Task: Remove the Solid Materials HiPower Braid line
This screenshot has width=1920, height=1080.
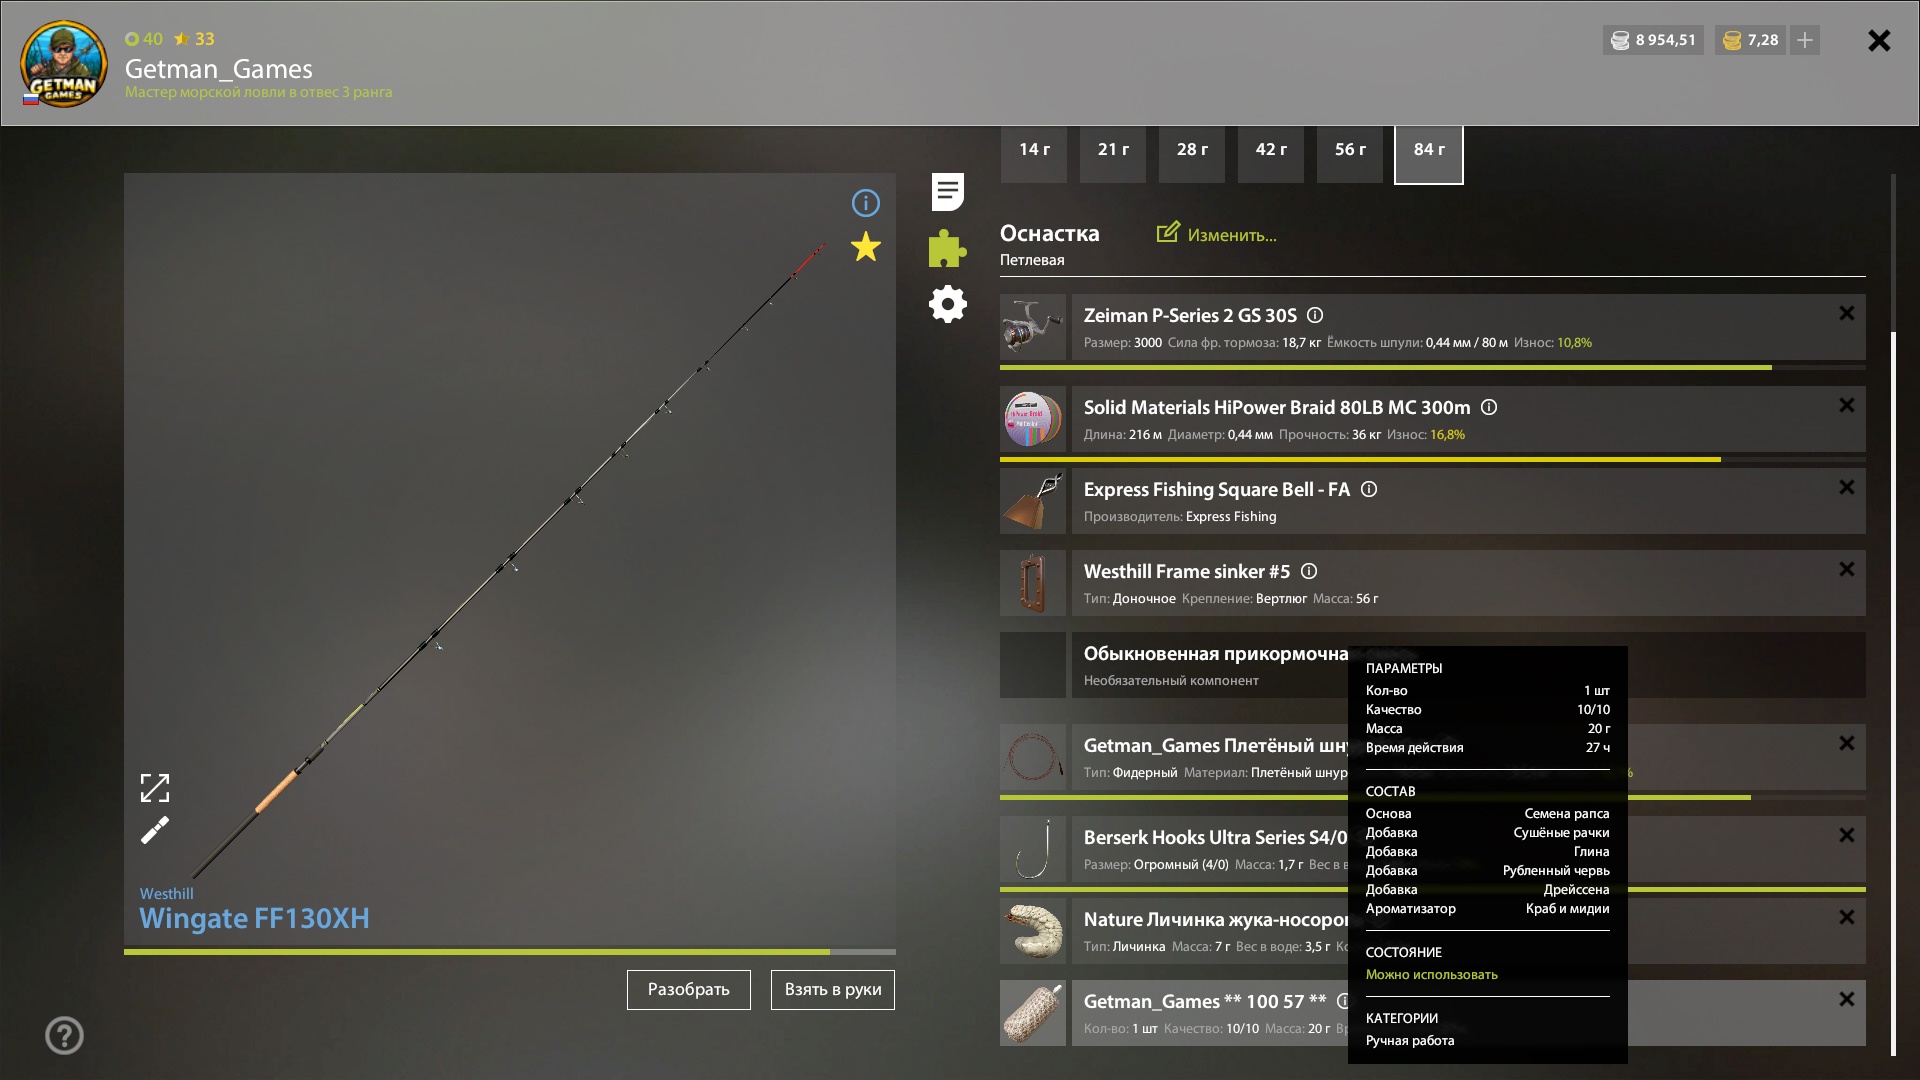Action: point(1847,405)
